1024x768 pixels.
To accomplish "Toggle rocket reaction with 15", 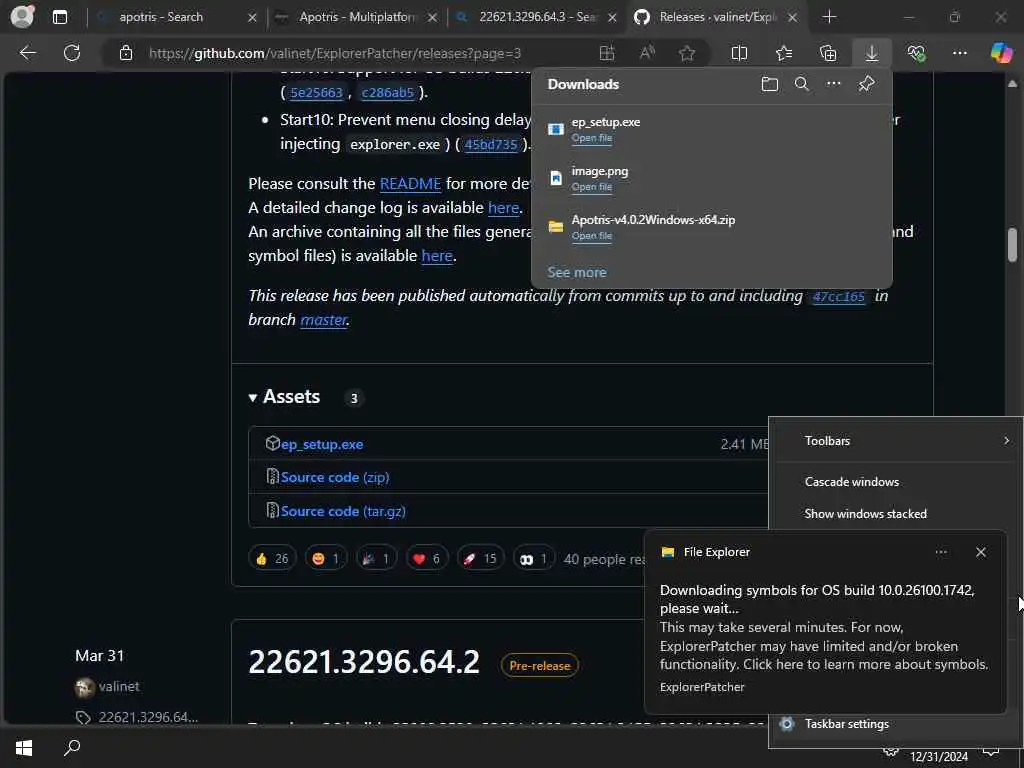I will click(x=480, y=558).
